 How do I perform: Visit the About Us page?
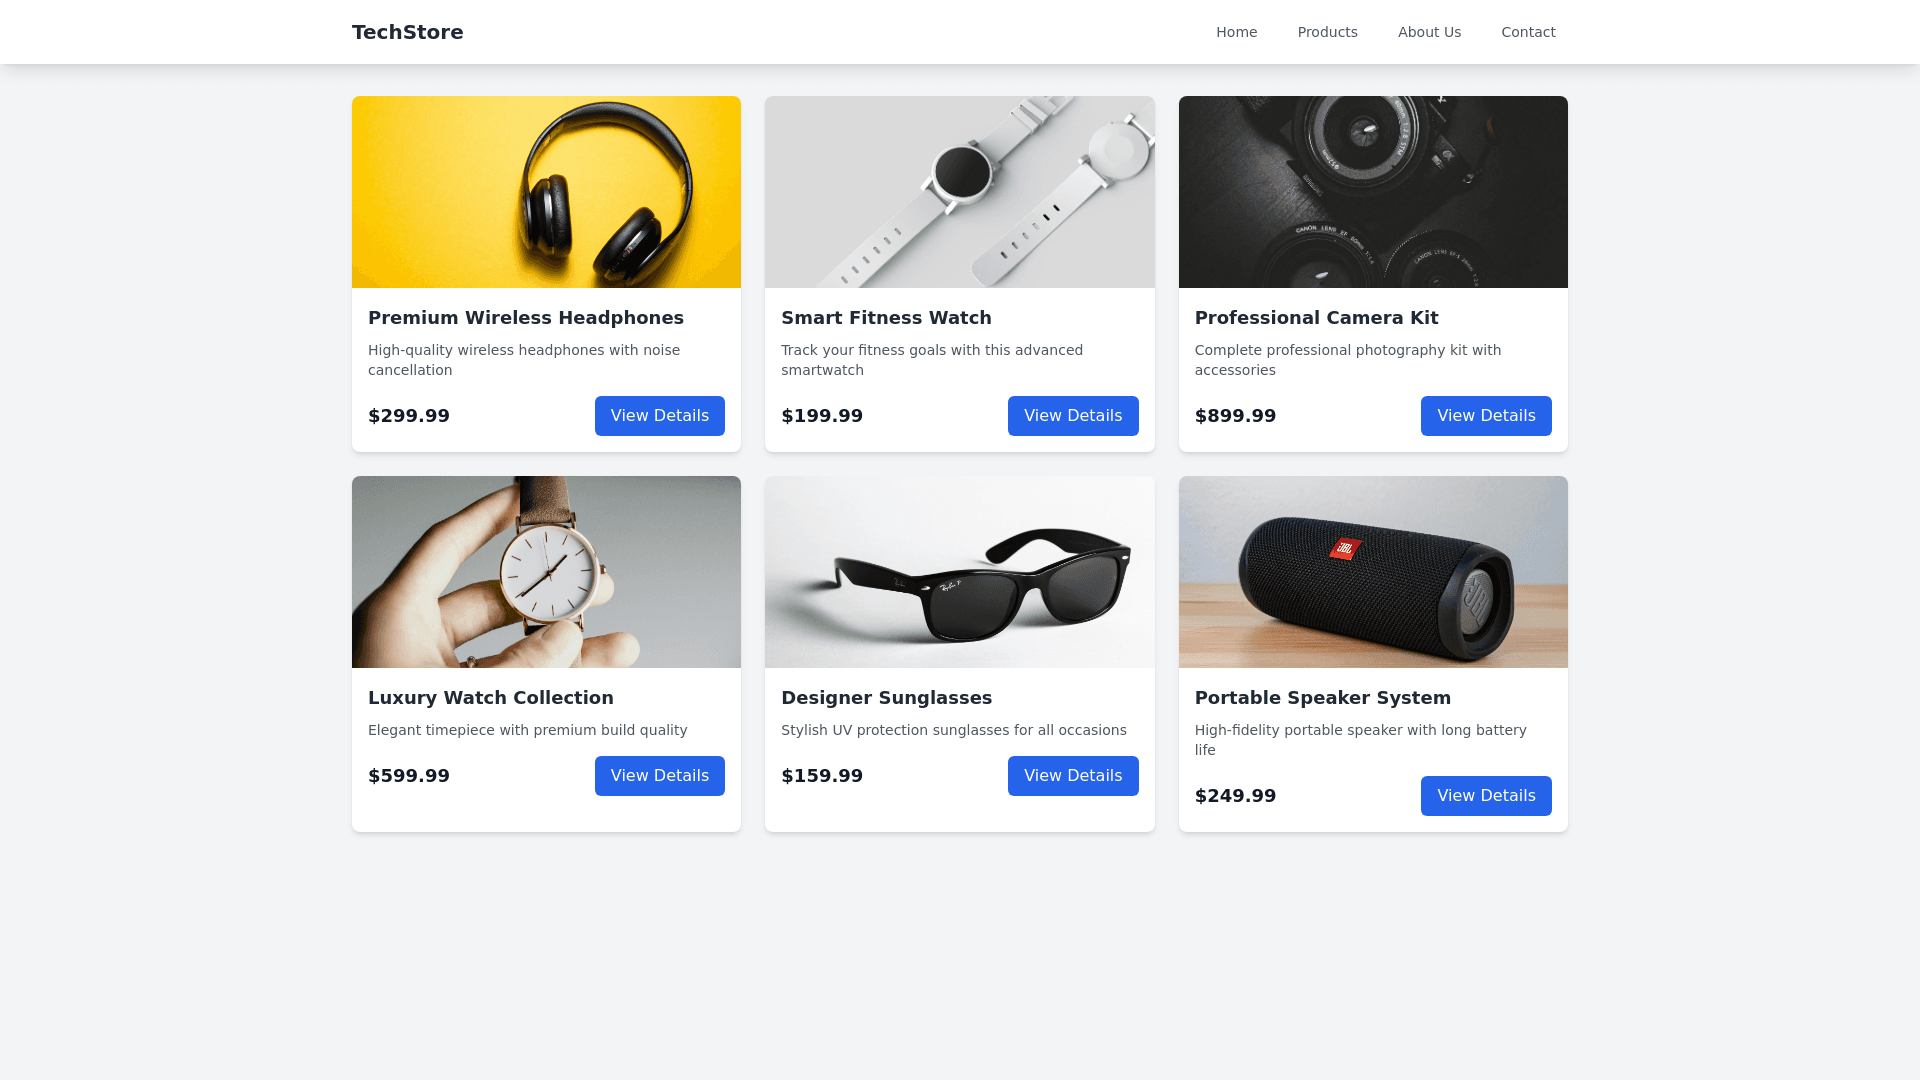(1429, 32)
